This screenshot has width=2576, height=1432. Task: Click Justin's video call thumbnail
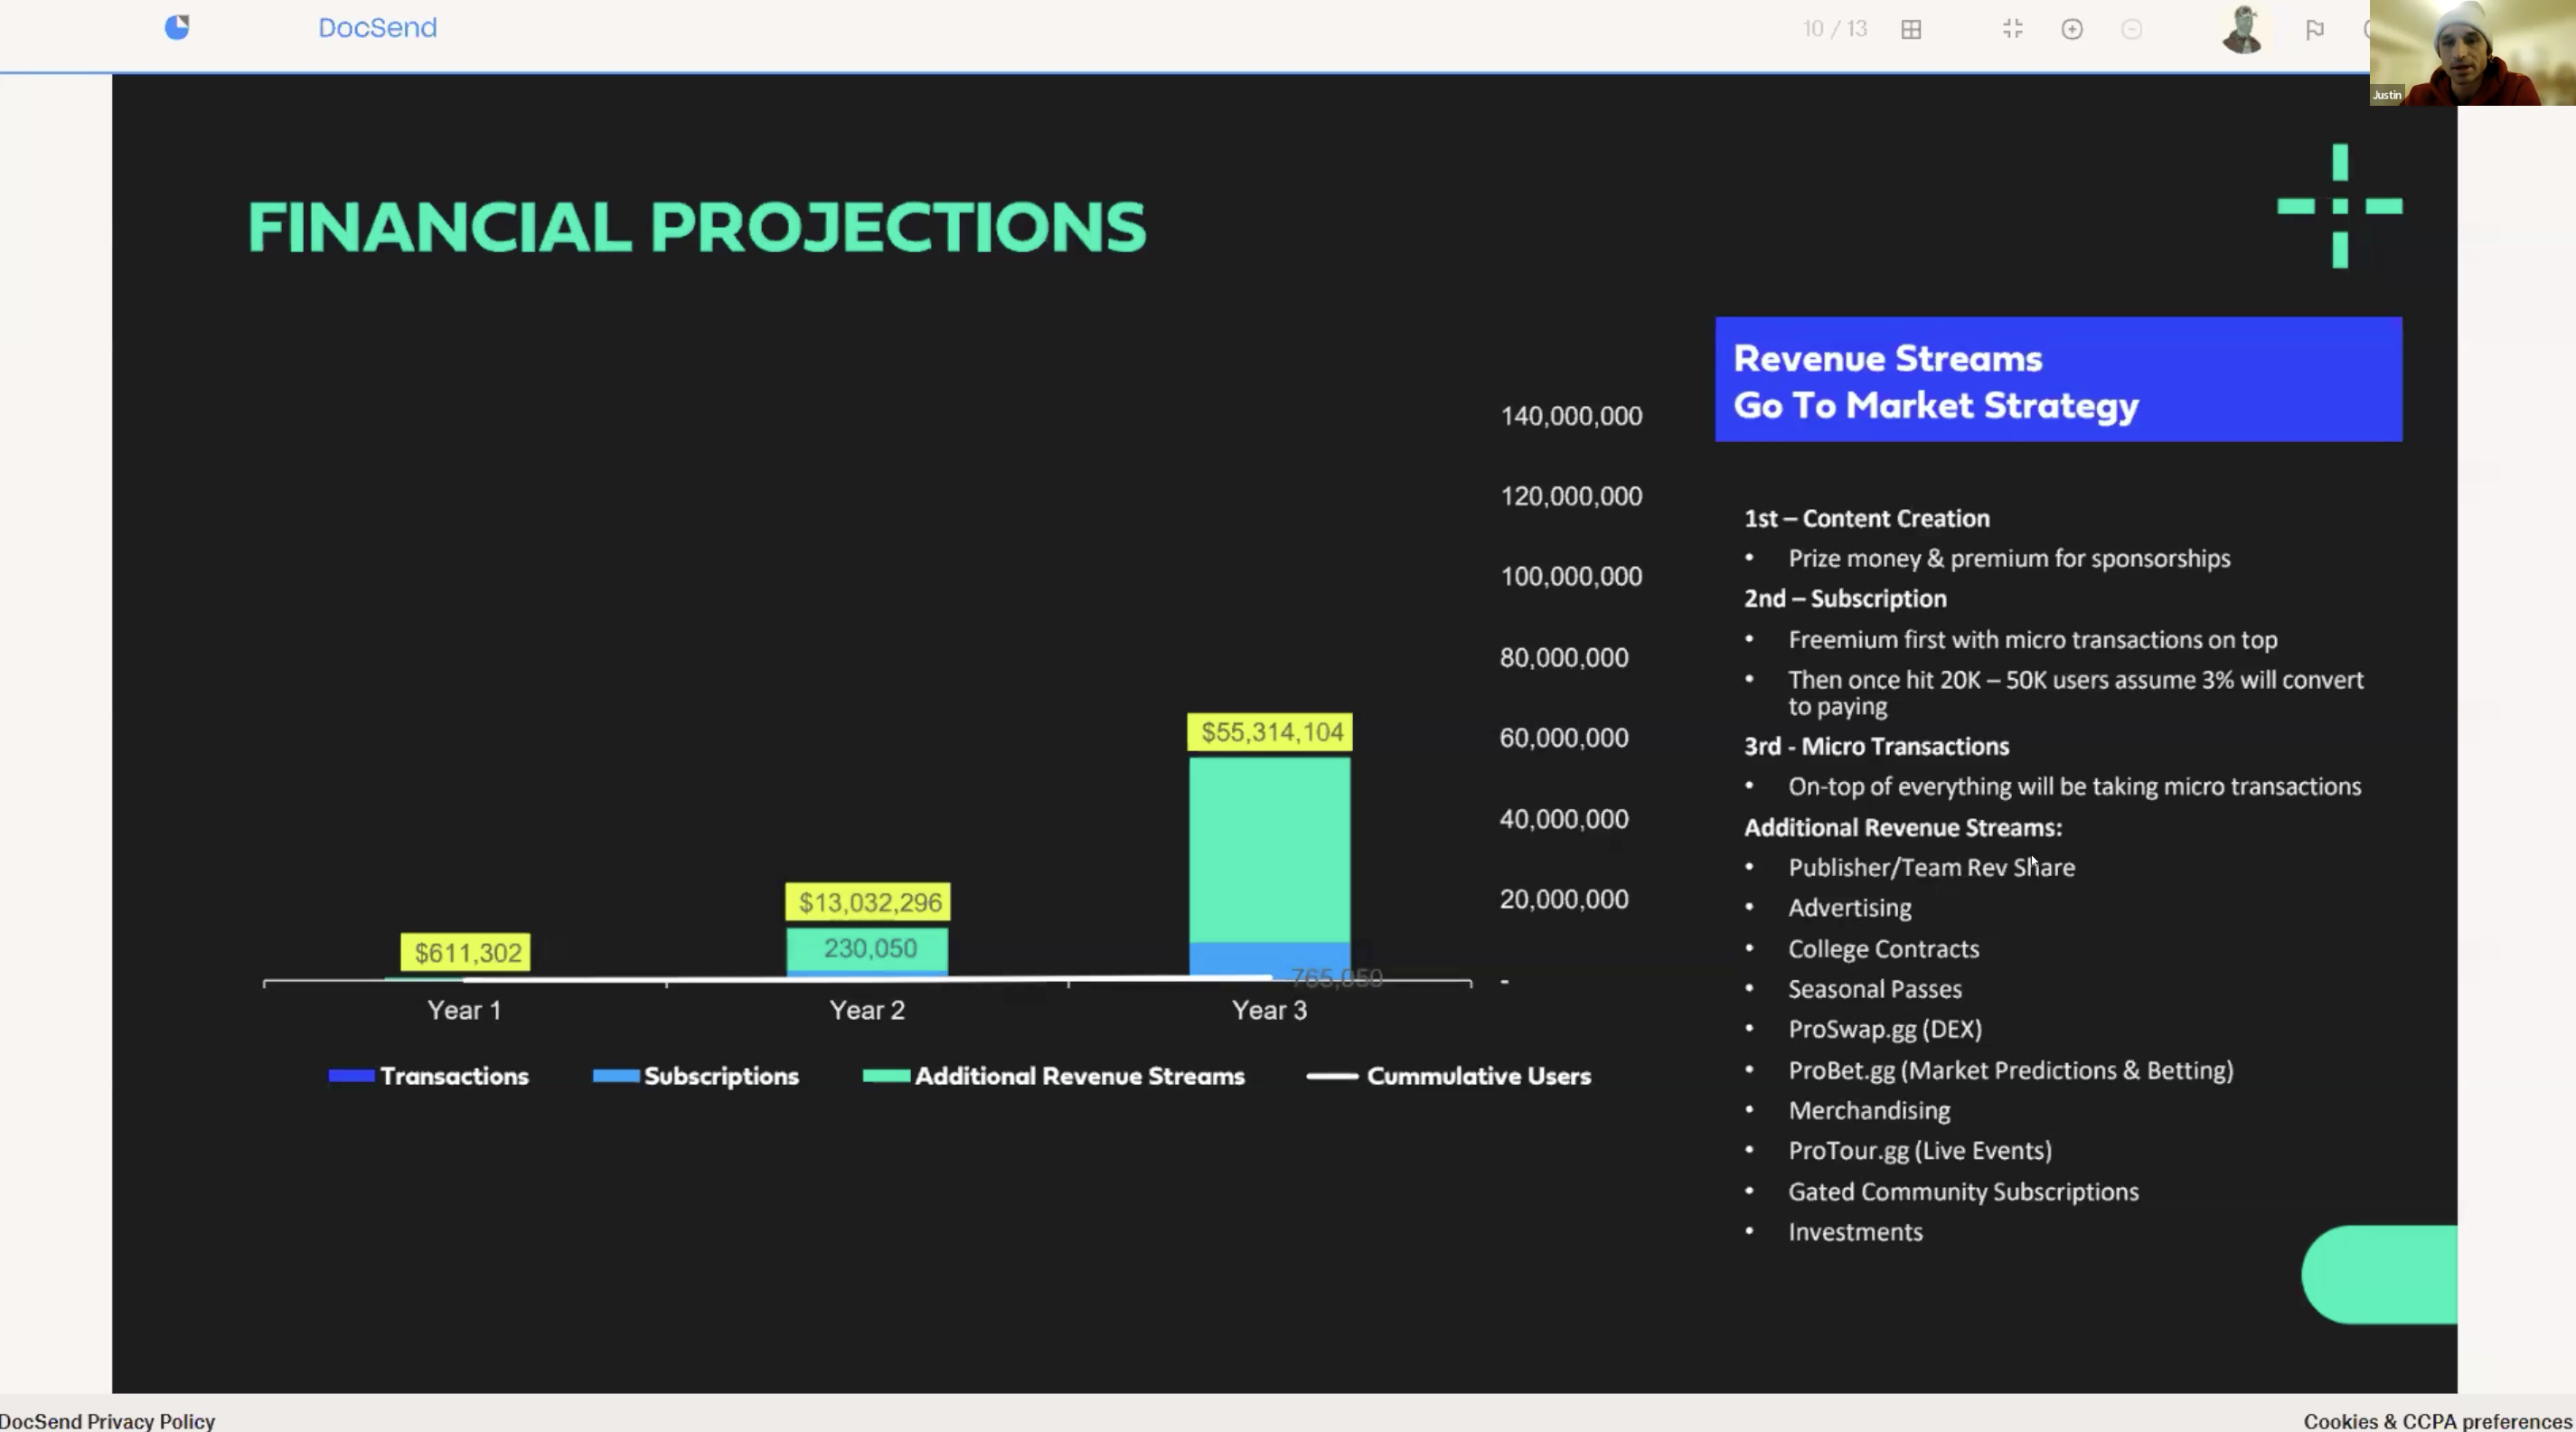[x=2472, y=52]
